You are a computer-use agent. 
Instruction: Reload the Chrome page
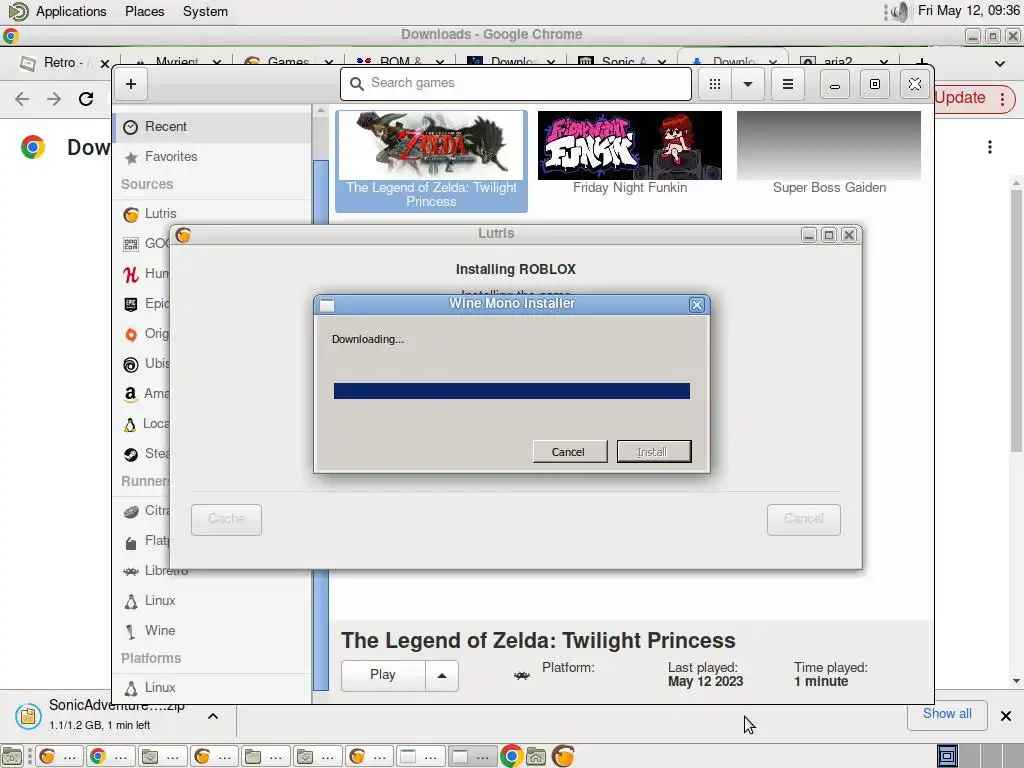[86, 99]
